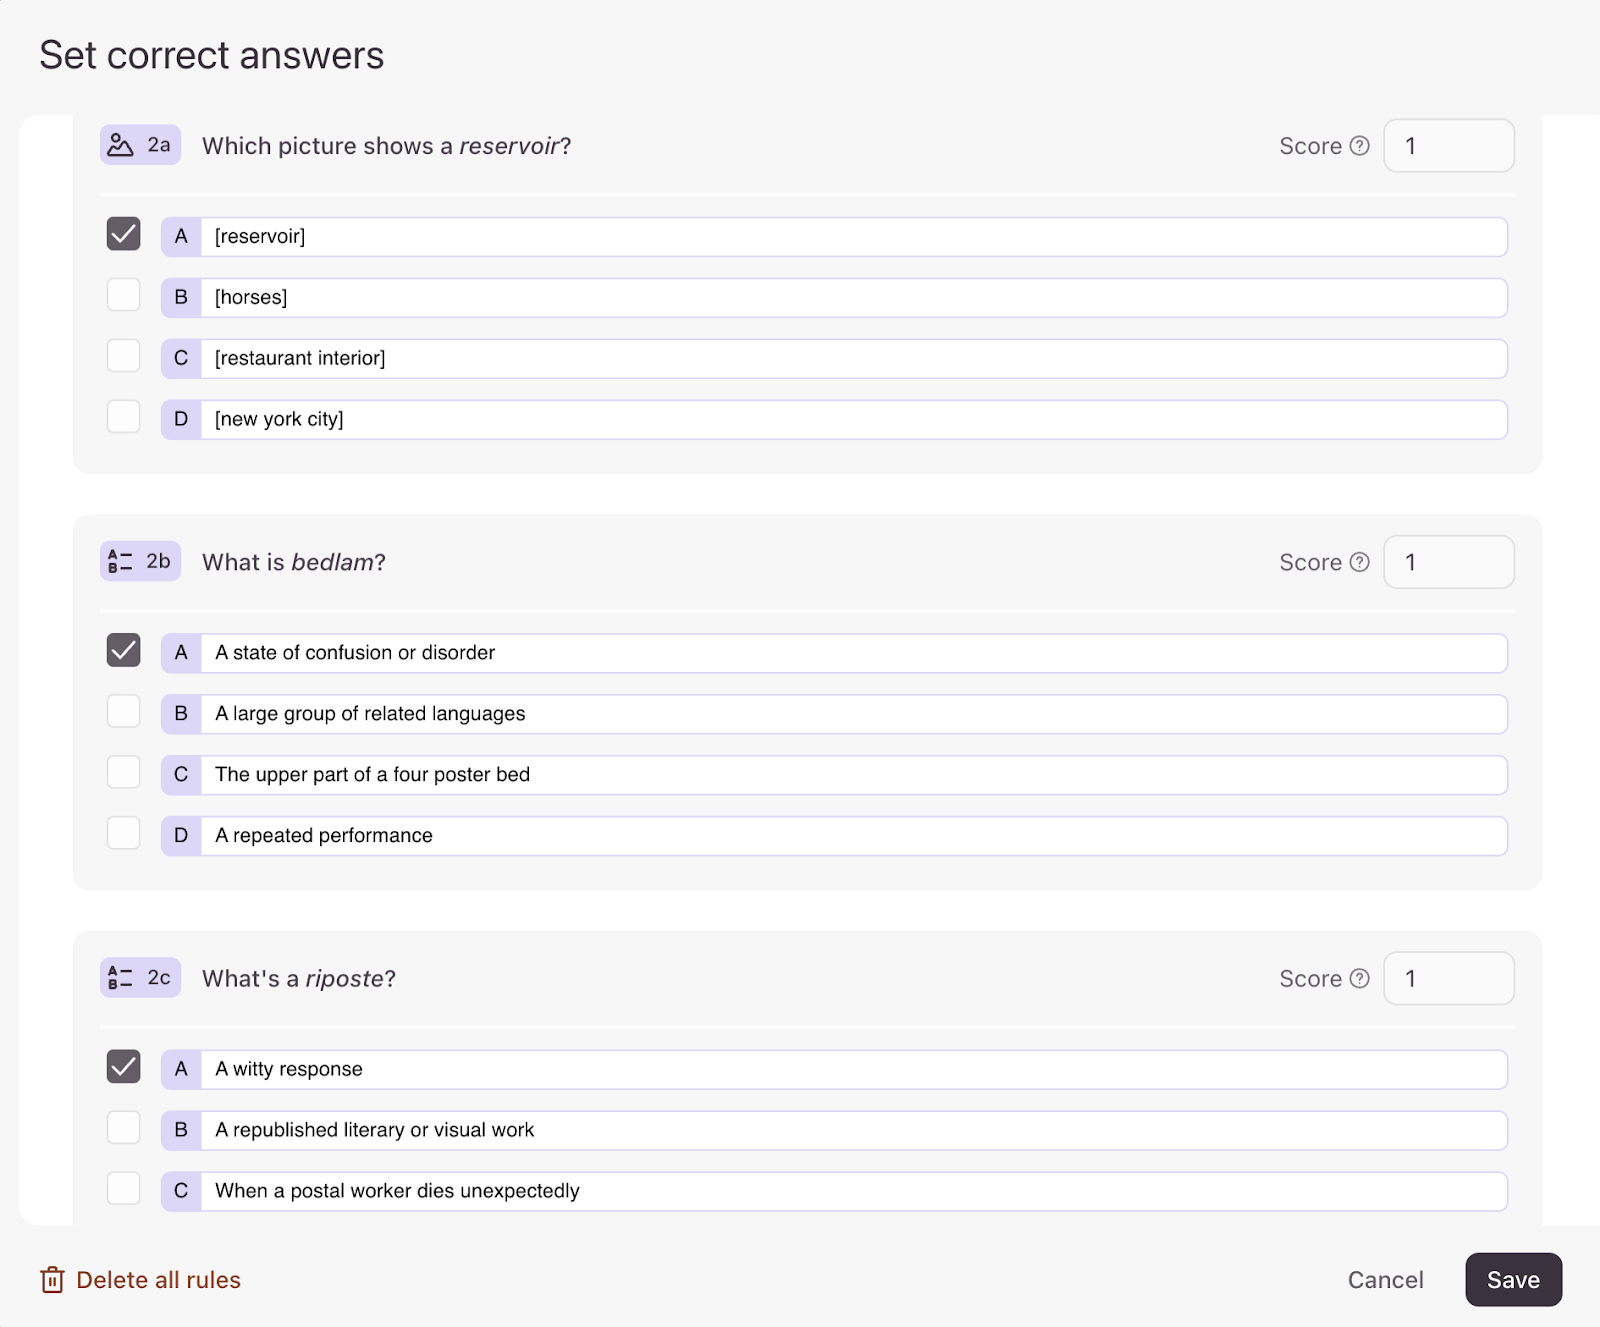The width and height of the screenshot is (1600, 1327).
Task: Click the multiple-choice icon beside 2c
Action: [x=120, y=977]
